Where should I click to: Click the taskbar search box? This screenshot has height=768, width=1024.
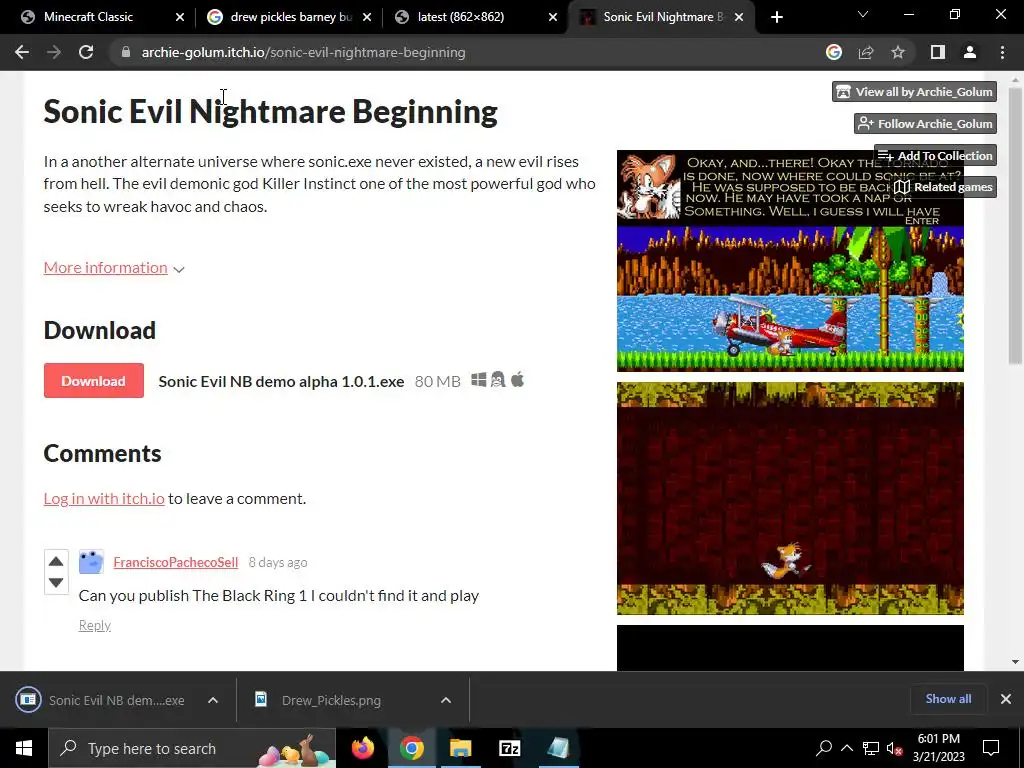[x=192, y=748]
